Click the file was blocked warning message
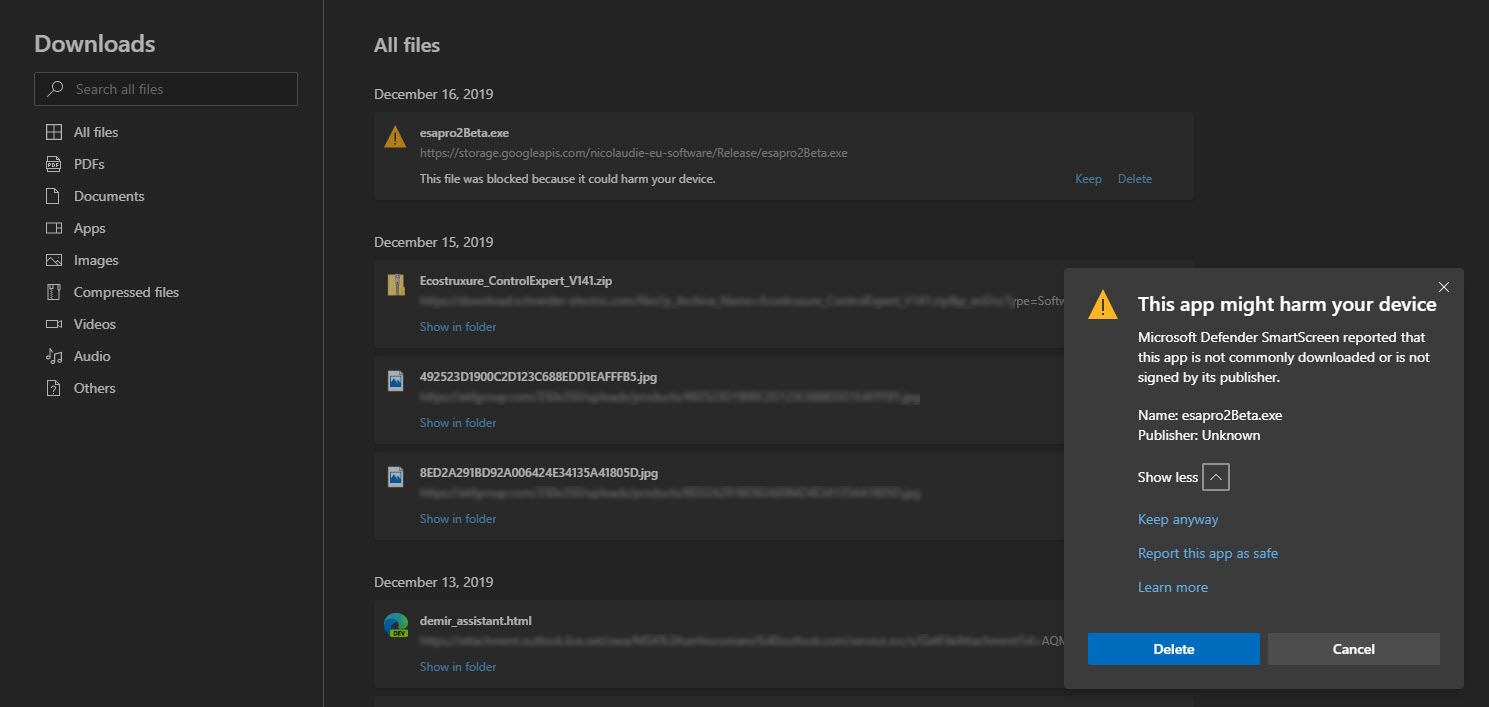Image resolution: width=1489 pixels, height=707 pixels. (x=568, y=179)
